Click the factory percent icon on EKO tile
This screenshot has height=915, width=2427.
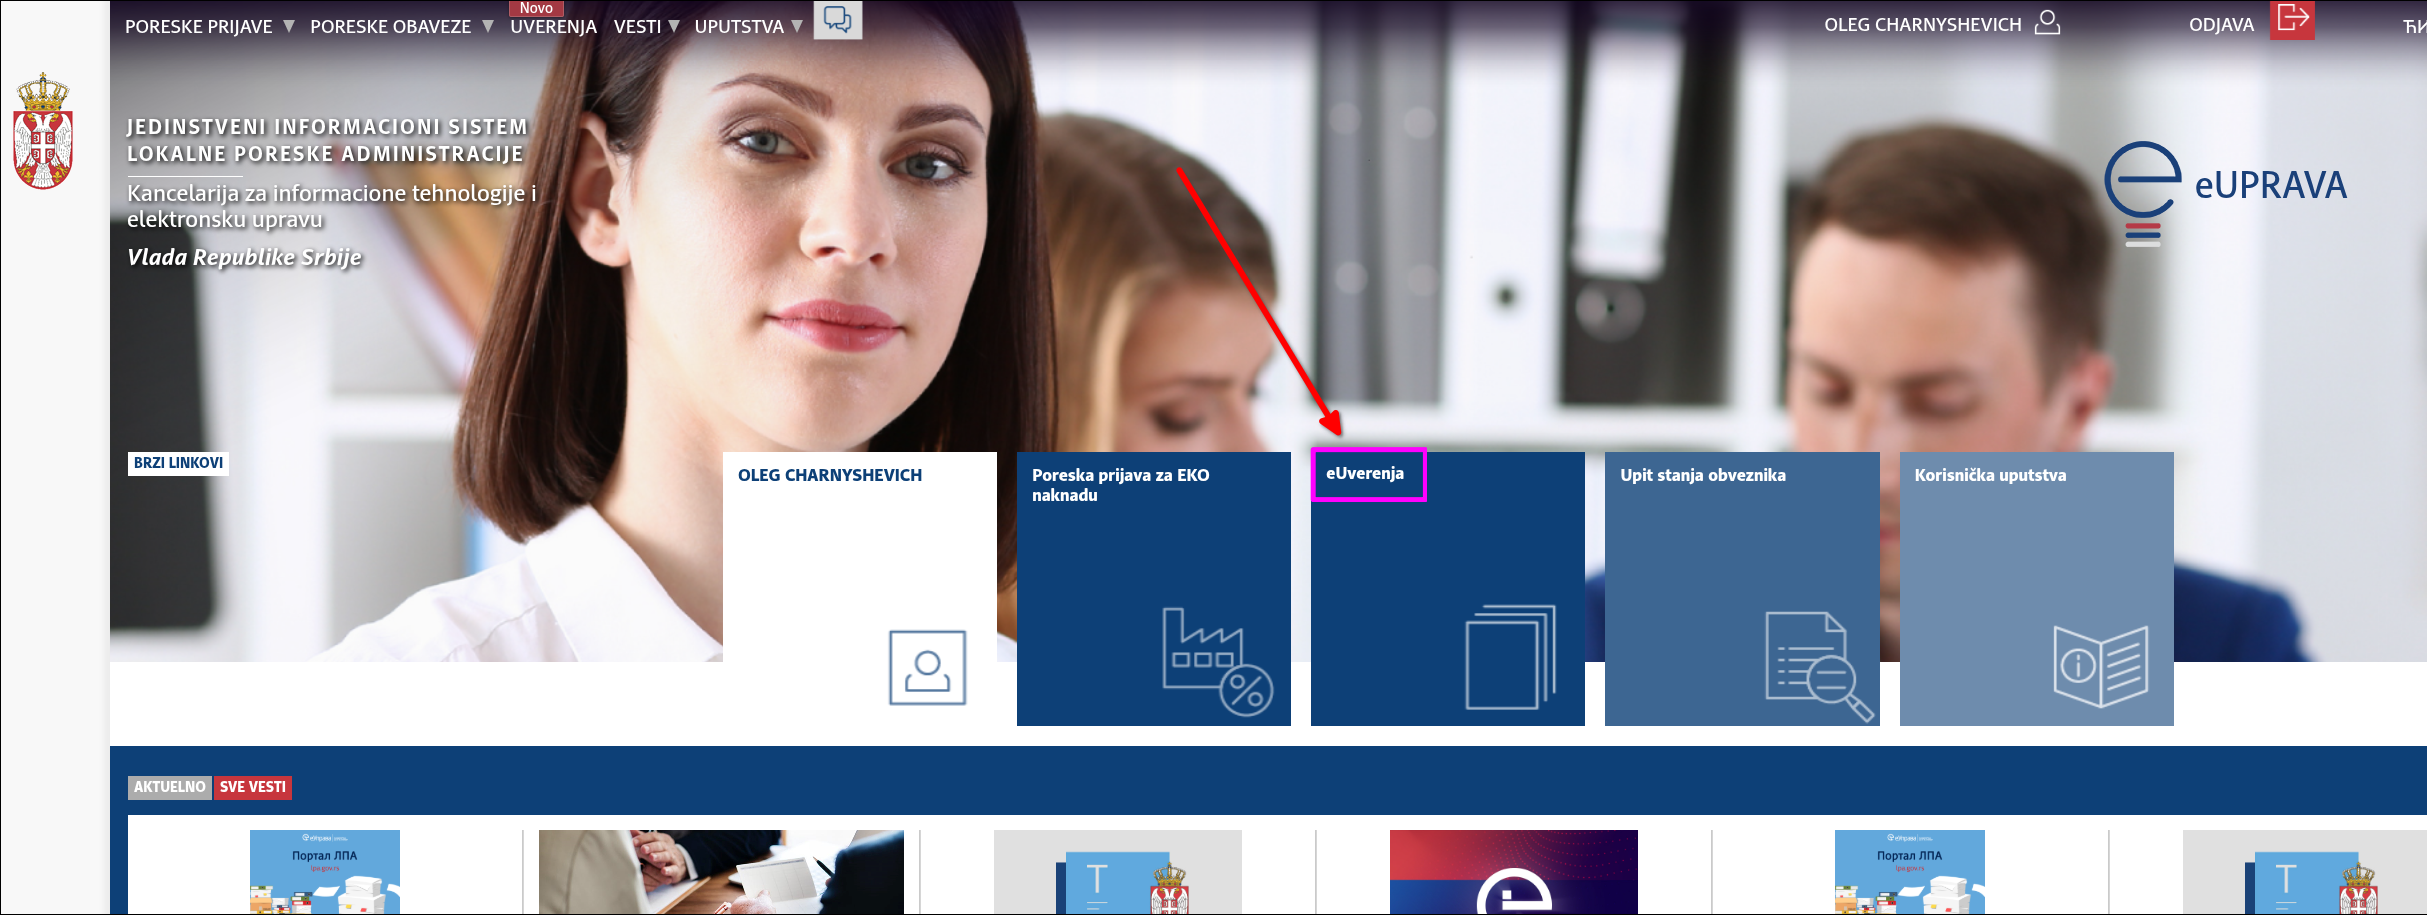[x=1216, y=662]
